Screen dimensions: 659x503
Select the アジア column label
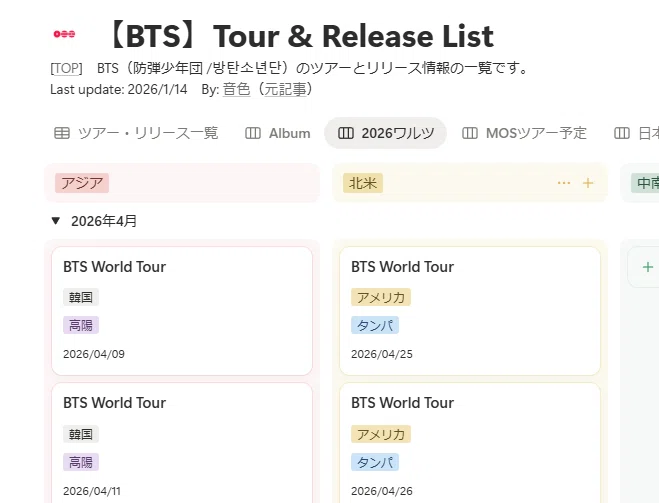[82, 183]
